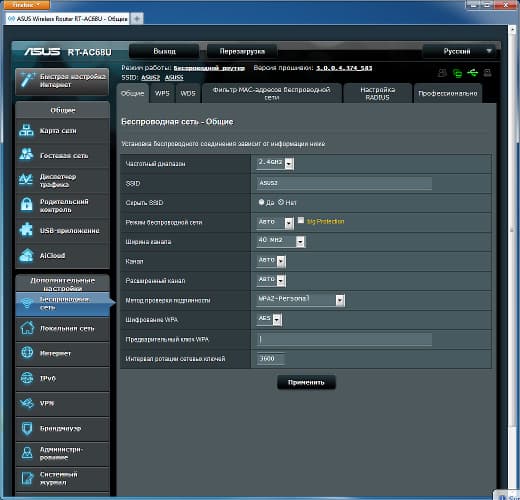
Task: Open USB application puzzle icon
Action: pyautogui.click(x=26, y=230)
